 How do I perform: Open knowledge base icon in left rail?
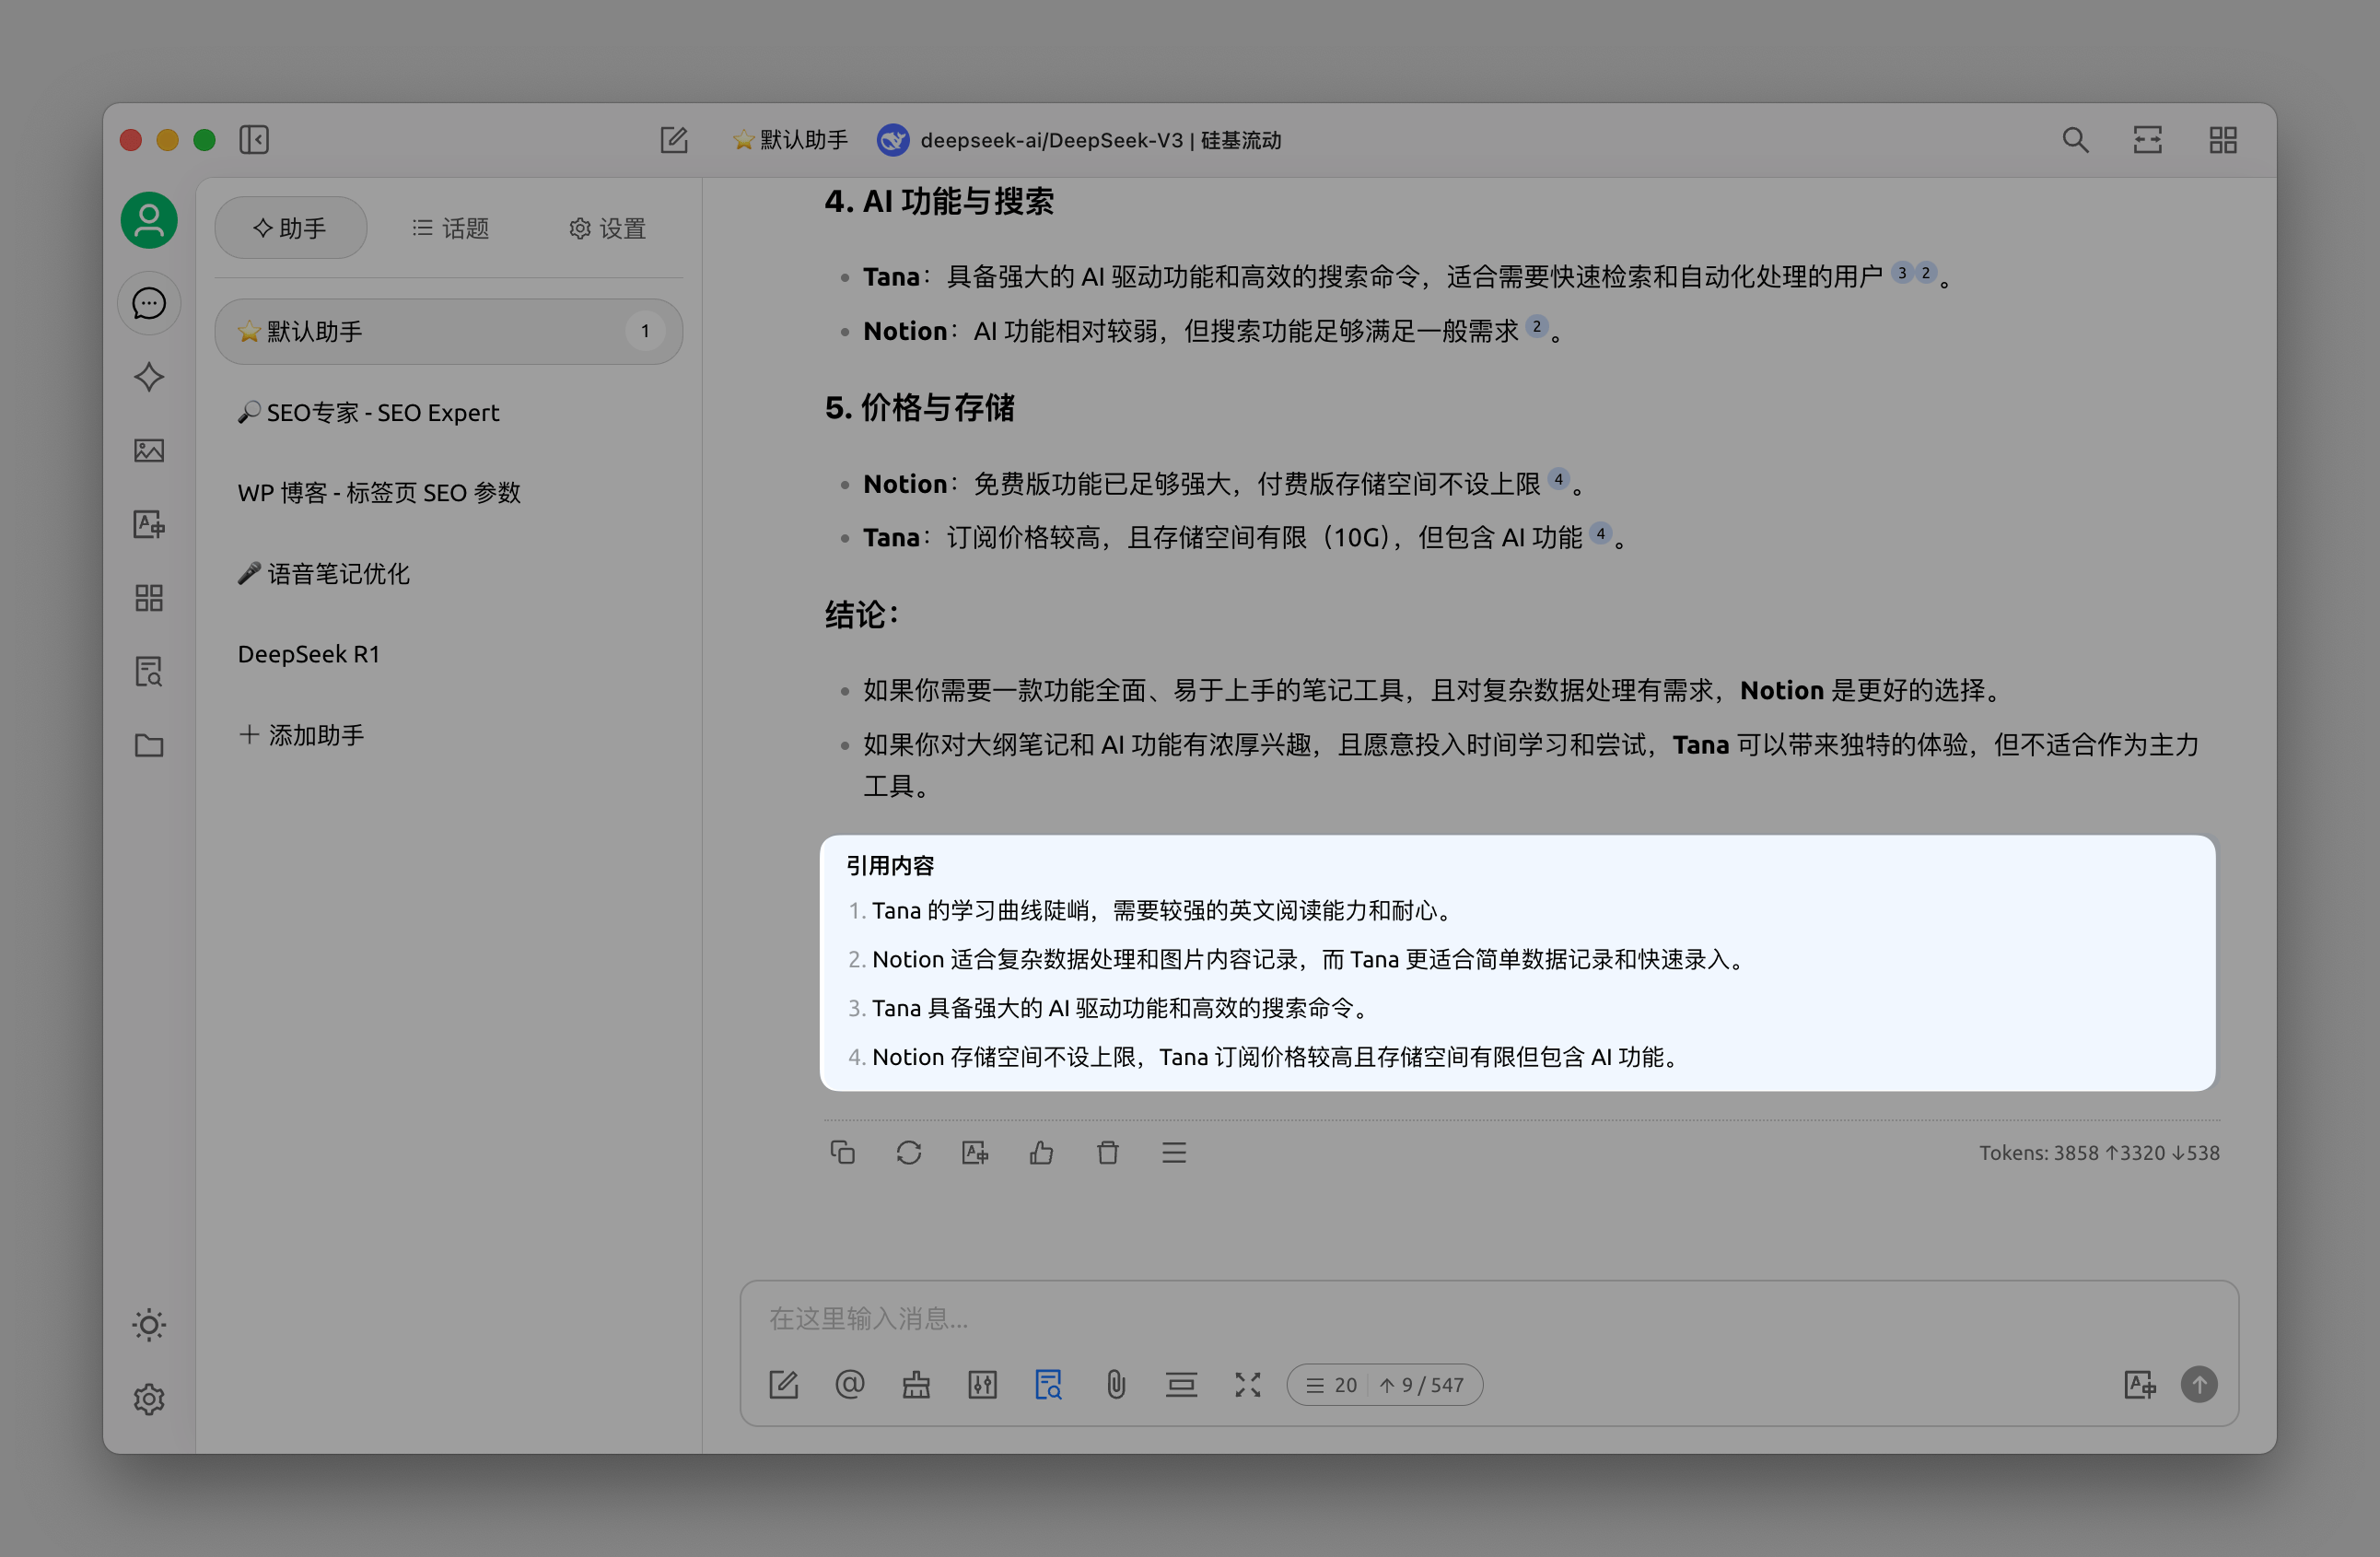(x=149, y=671)
